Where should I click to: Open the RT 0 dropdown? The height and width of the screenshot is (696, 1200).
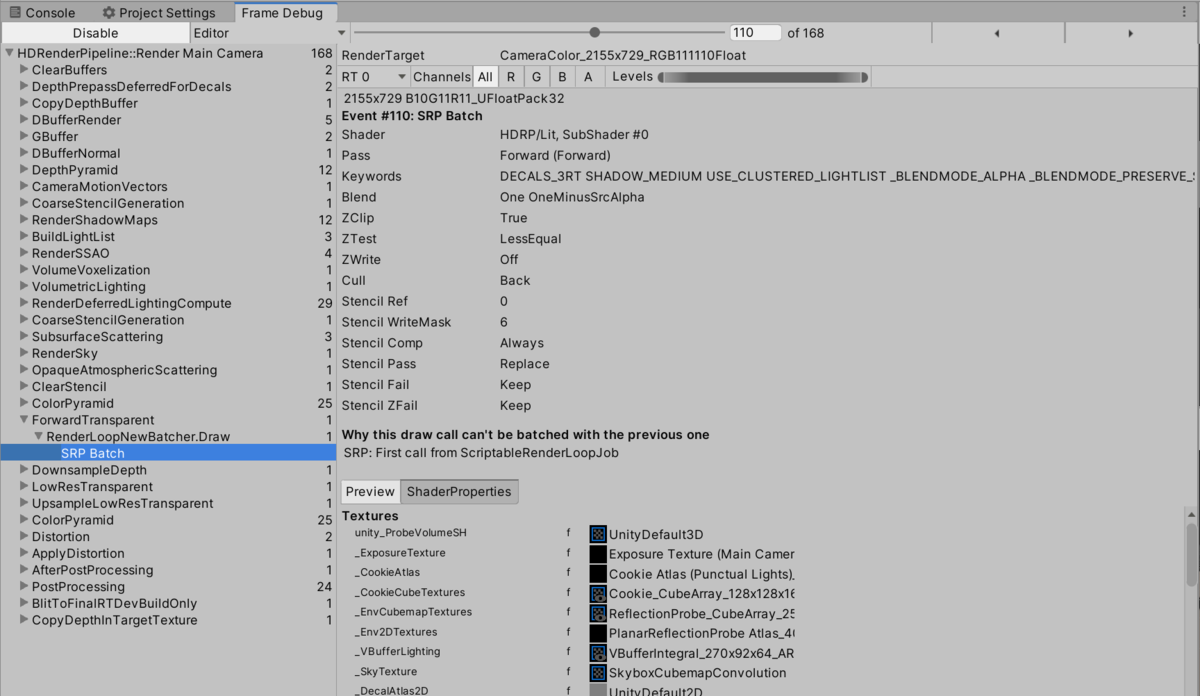(374, 77)
